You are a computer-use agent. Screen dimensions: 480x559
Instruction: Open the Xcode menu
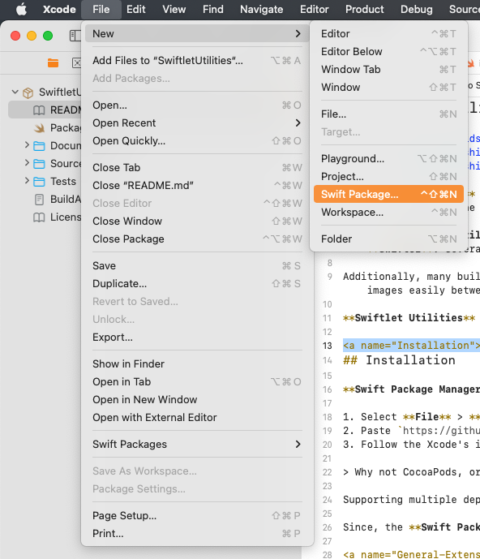tap(59, 9)
